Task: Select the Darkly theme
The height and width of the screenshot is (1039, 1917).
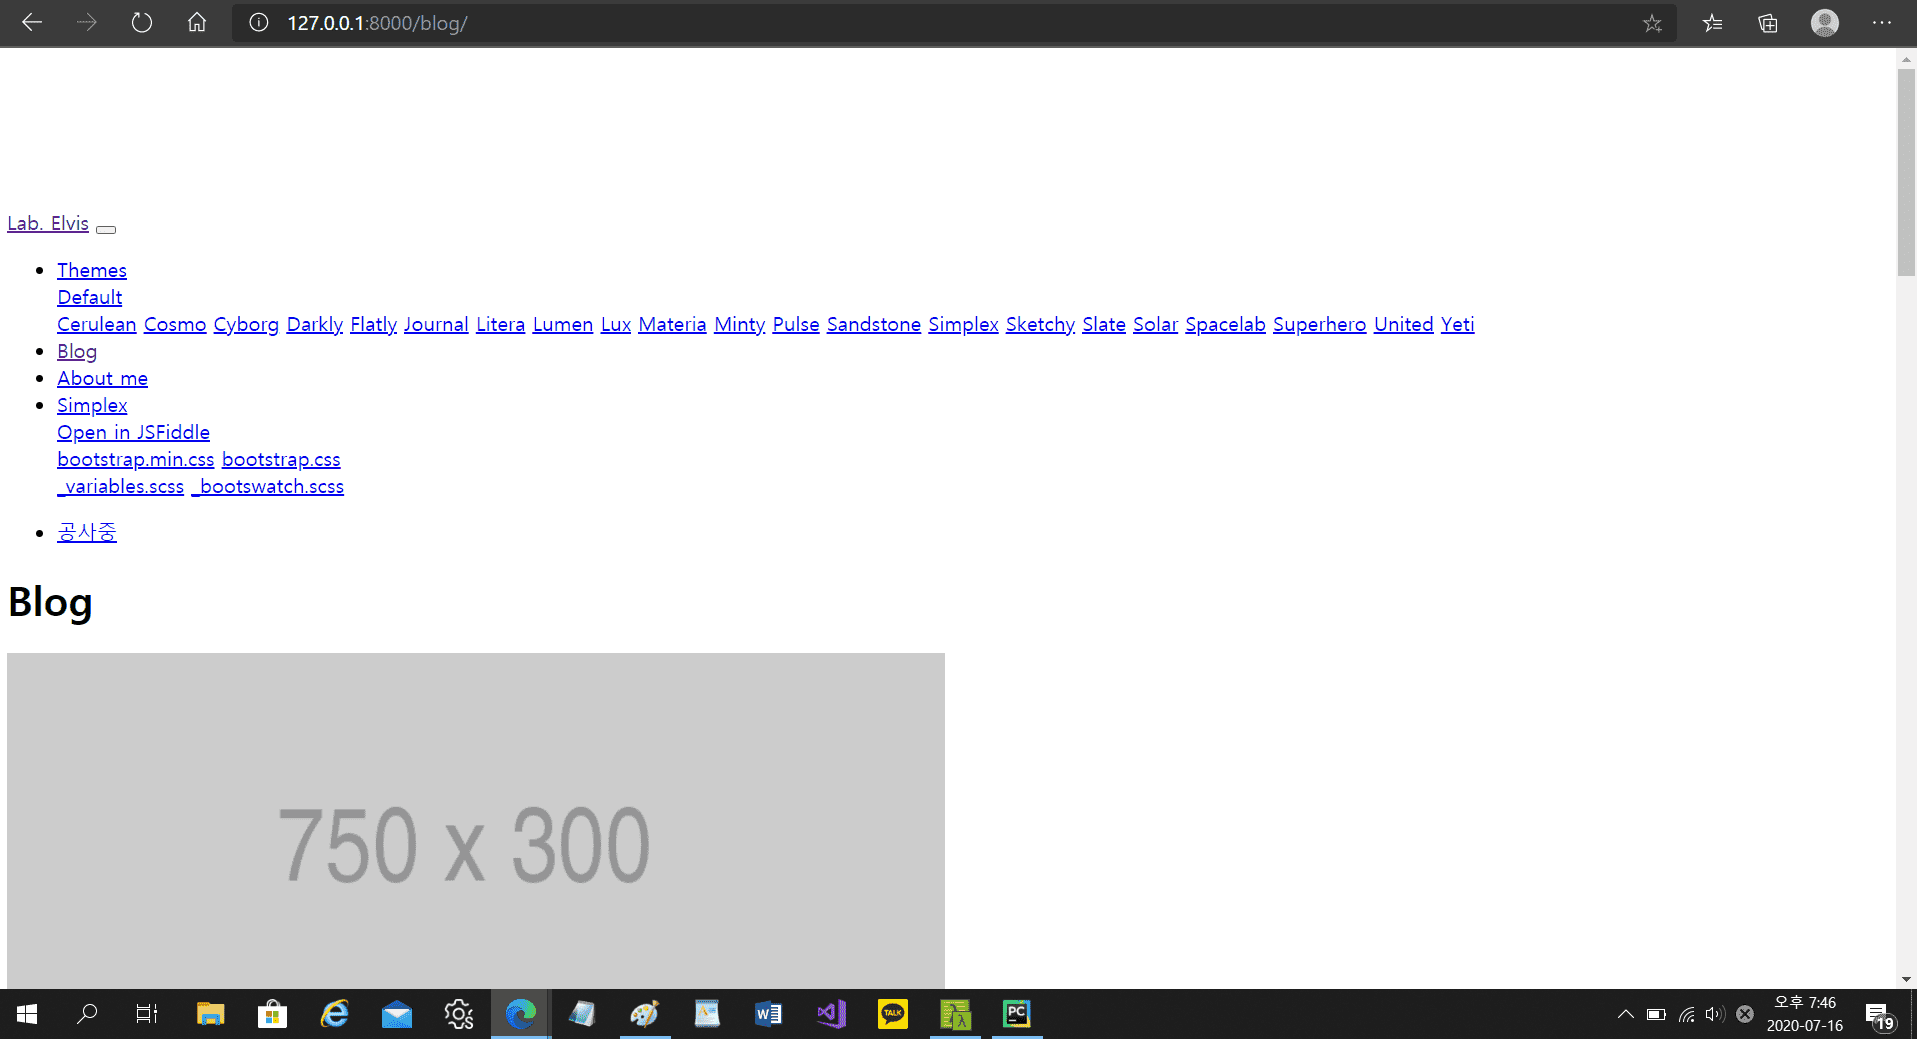Action: 315,324
